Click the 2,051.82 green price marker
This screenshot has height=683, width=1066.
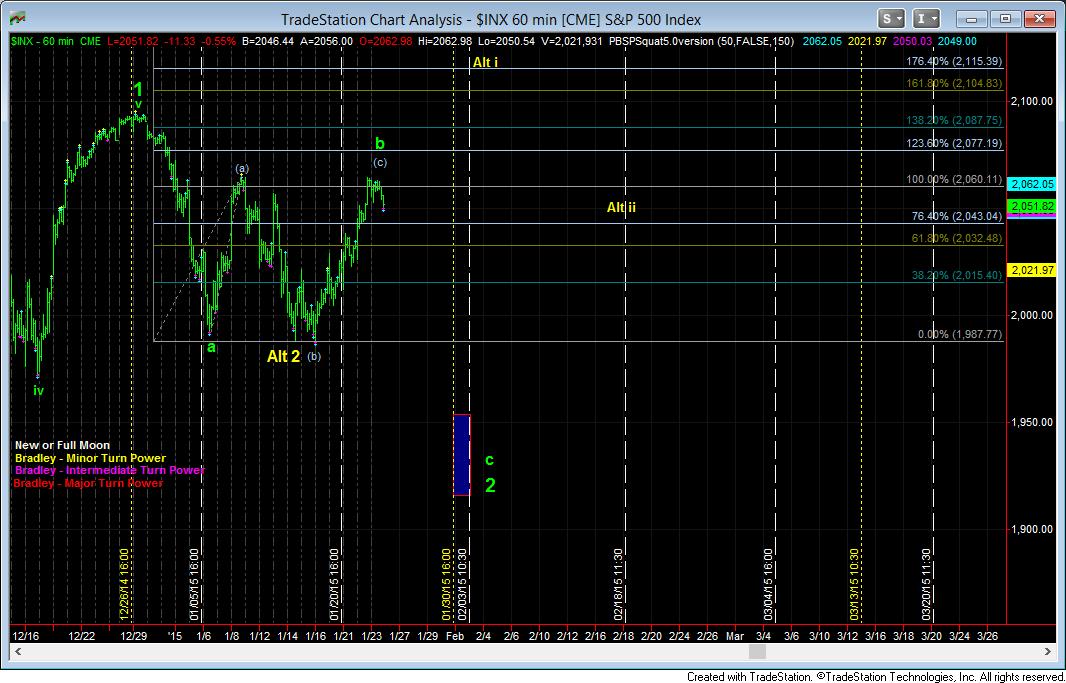(1031, 207)
